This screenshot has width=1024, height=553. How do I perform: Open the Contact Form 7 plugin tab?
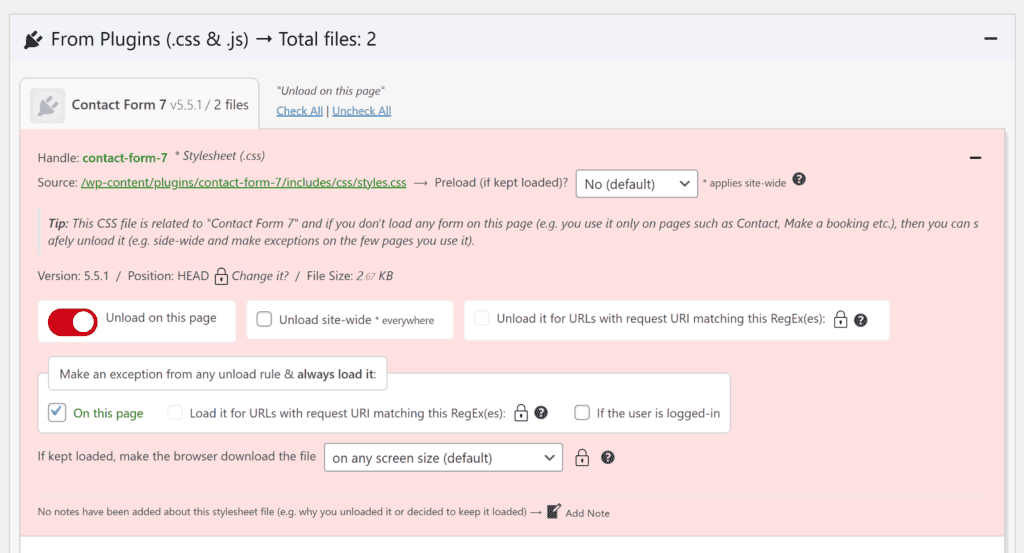(139, 104)
